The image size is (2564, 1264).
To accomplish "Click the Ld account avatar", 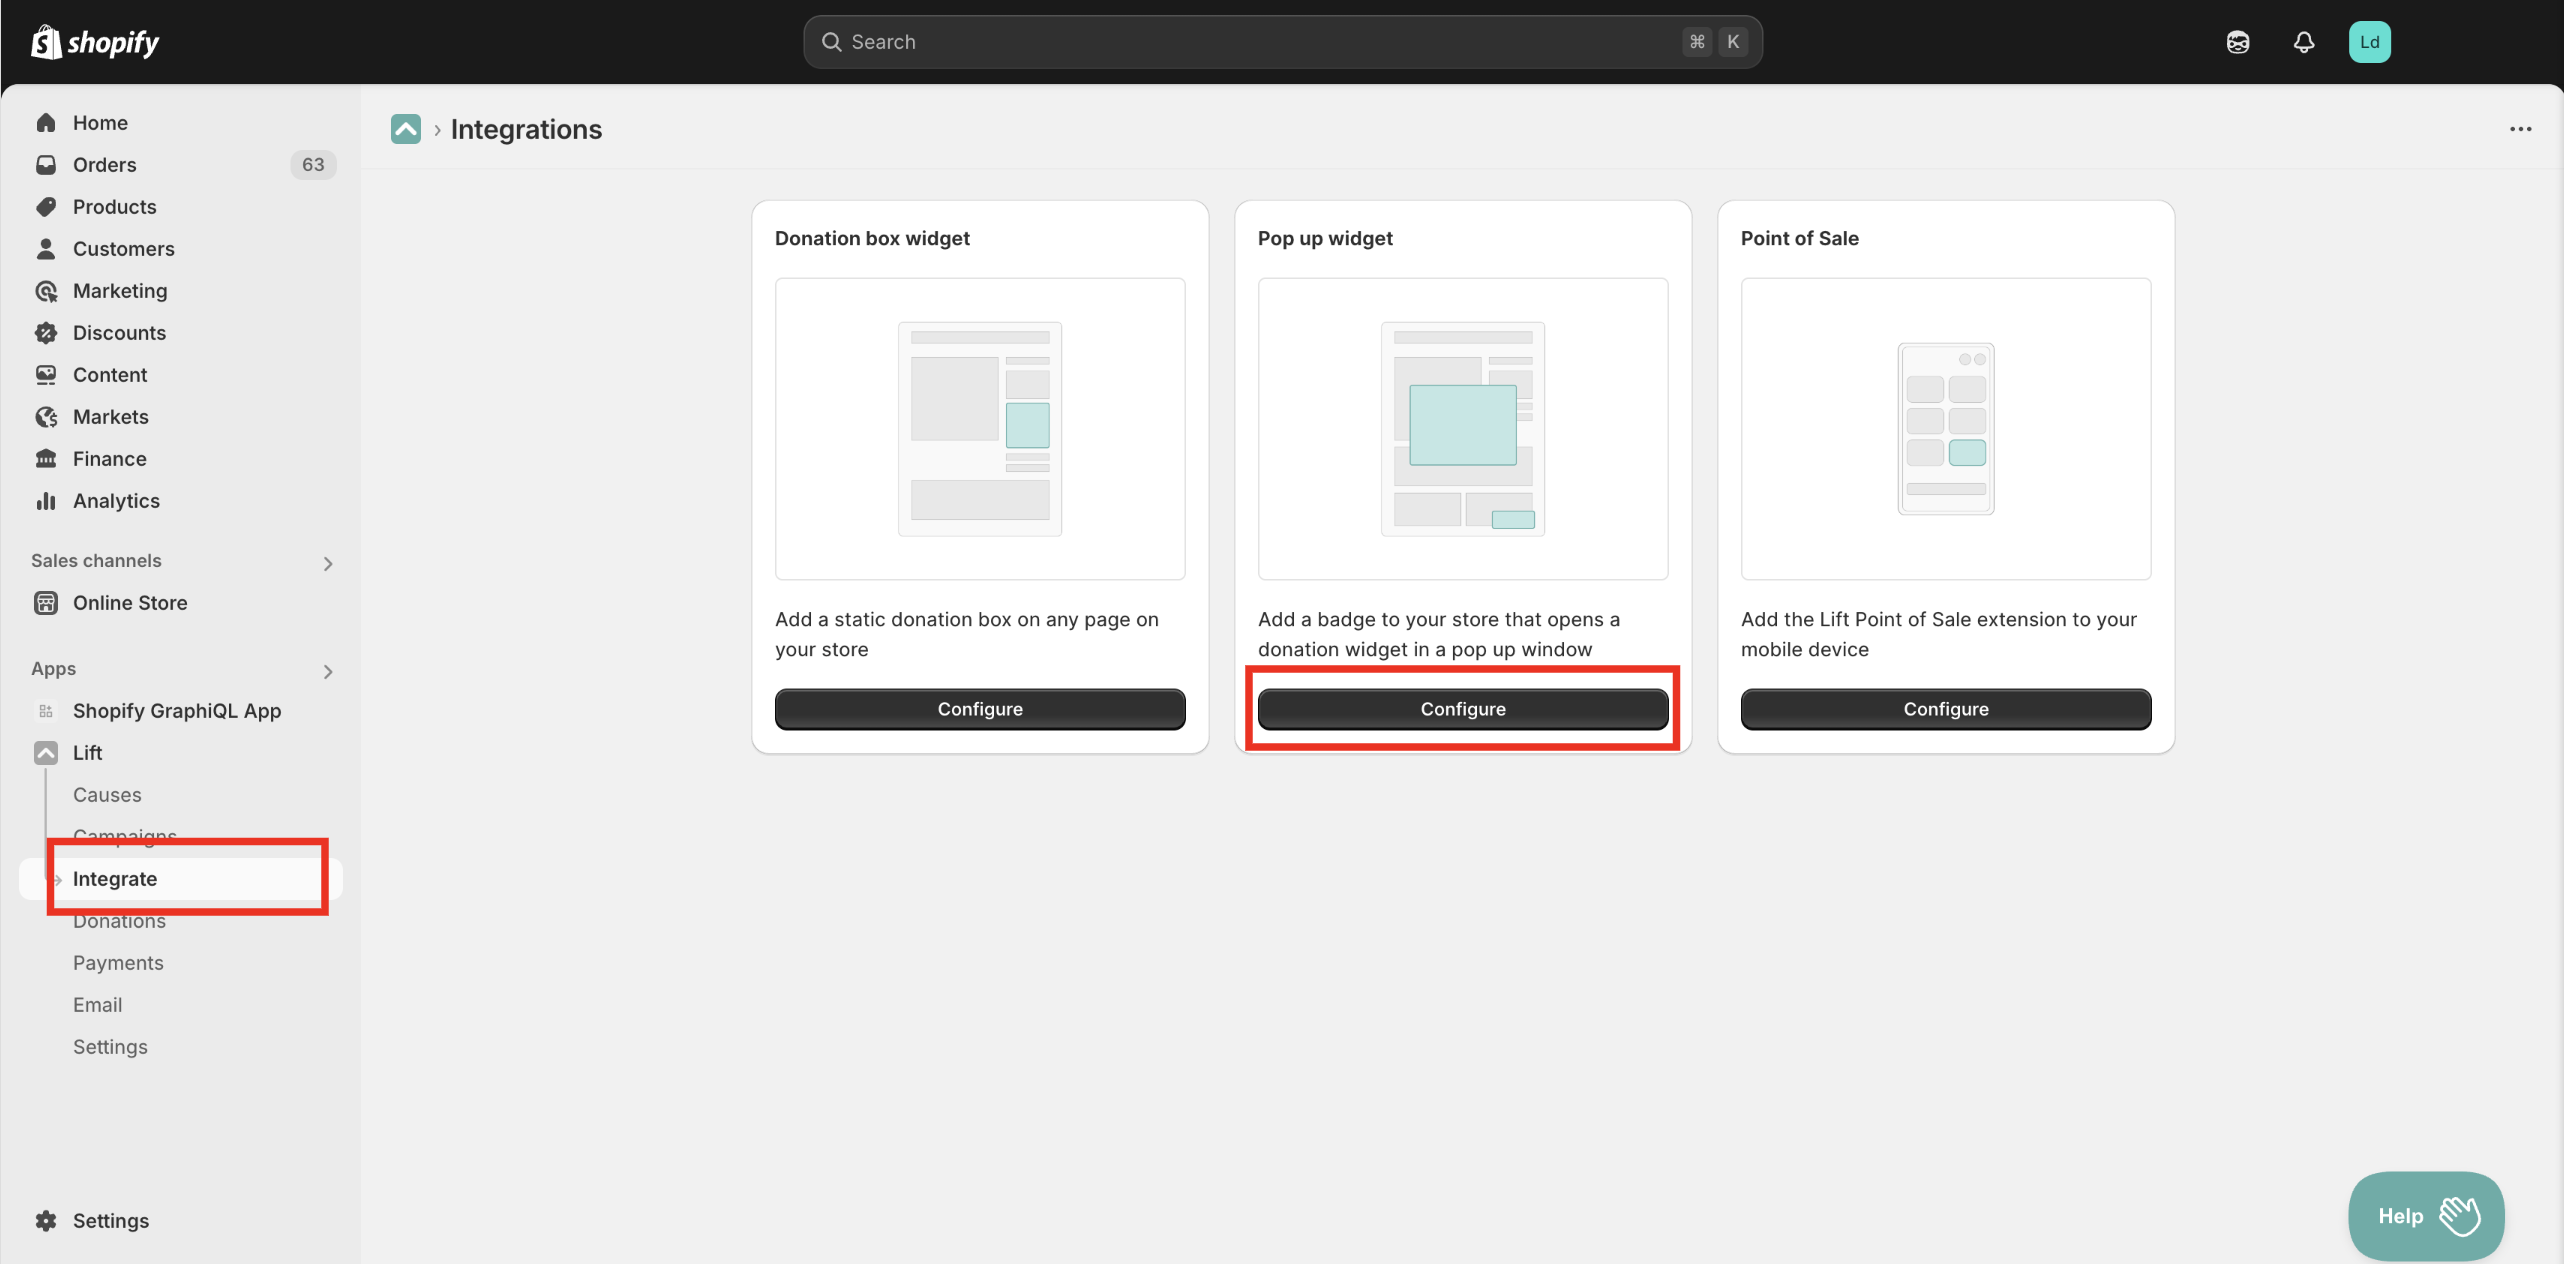I will [2369, 42].
